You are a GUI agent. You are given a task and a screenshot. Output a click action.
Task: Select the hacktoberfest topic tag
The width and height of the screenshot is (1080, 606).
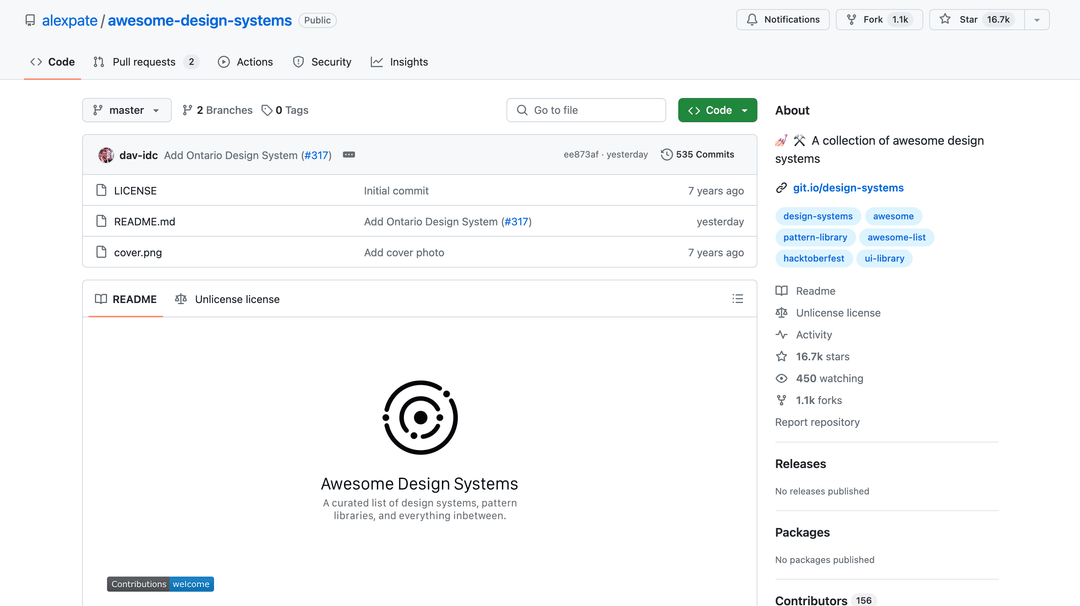point(813,258)
